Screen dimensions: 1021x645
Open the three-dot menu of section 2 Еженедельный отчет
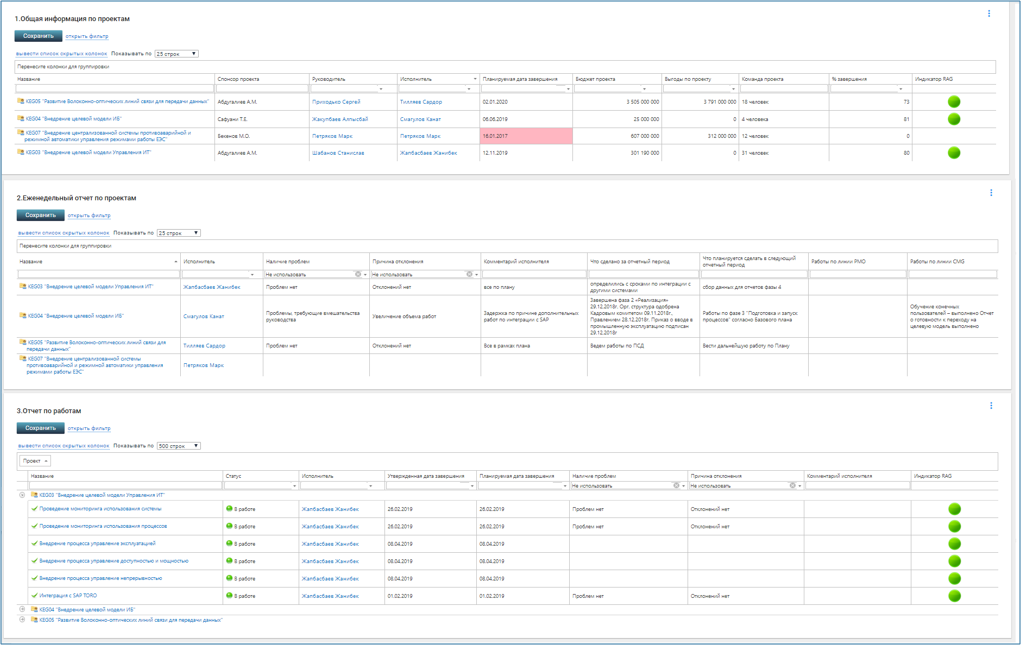click(x=991, y=193)
